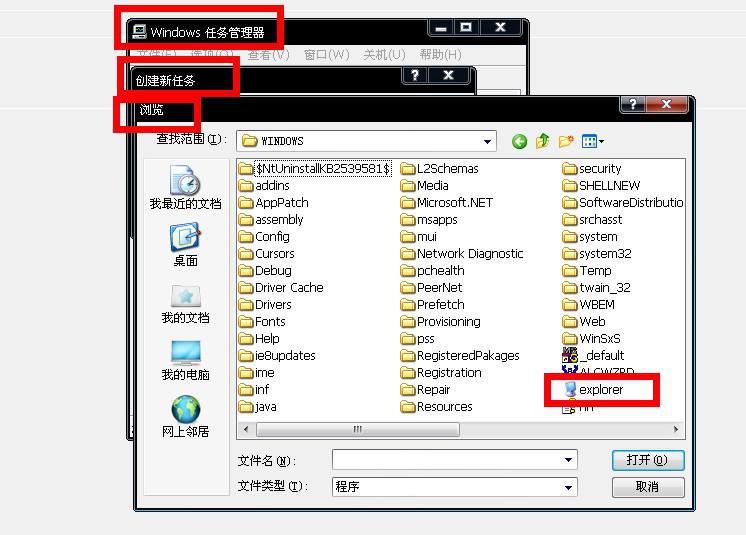Select the SoftwareDistribution folder
The width and height of the screenshot is (746, 535).
[623, 203]
